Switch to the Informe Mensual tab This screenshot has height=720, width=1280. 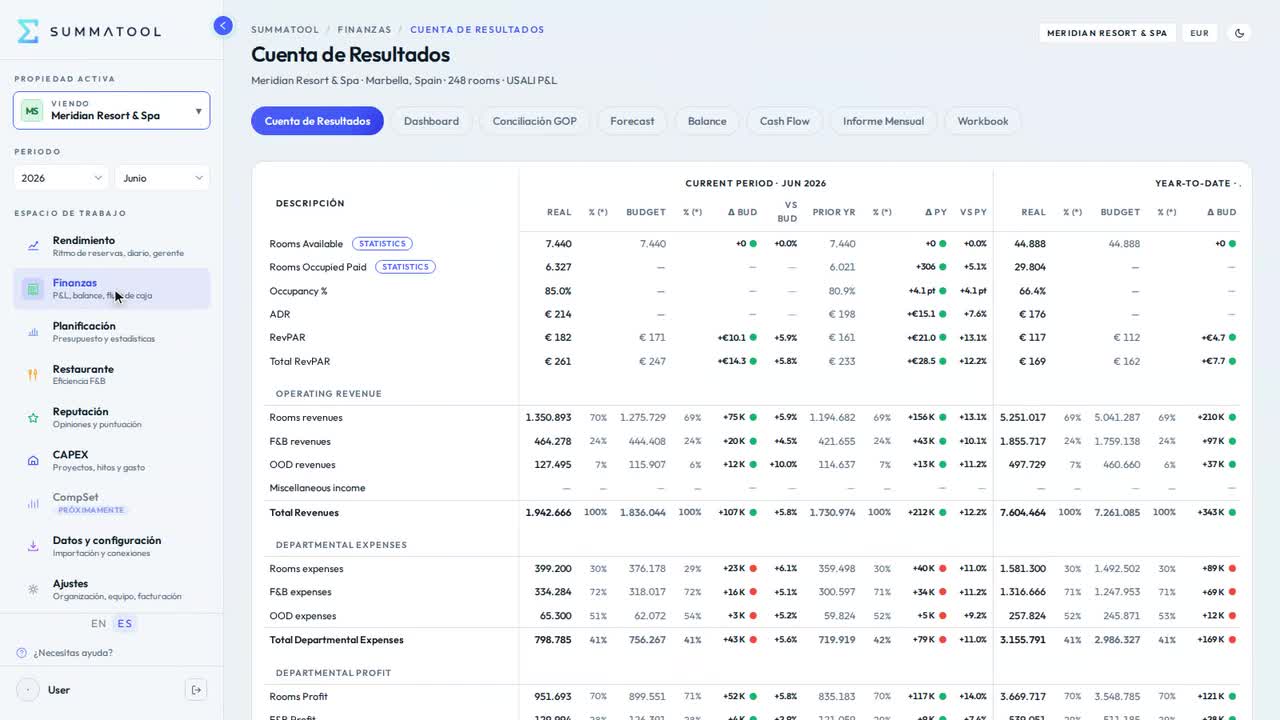883,121
